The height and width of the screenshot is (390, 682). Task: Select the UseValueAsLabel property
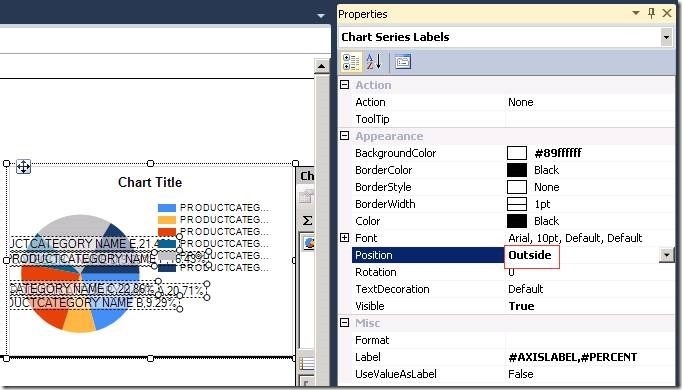[x=396, y=374]
